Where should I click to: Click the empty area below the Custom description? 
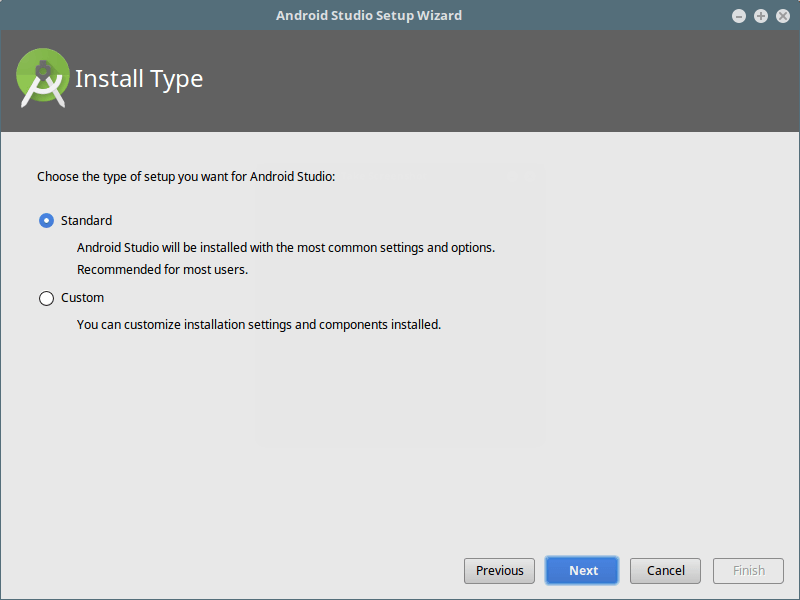400,440
